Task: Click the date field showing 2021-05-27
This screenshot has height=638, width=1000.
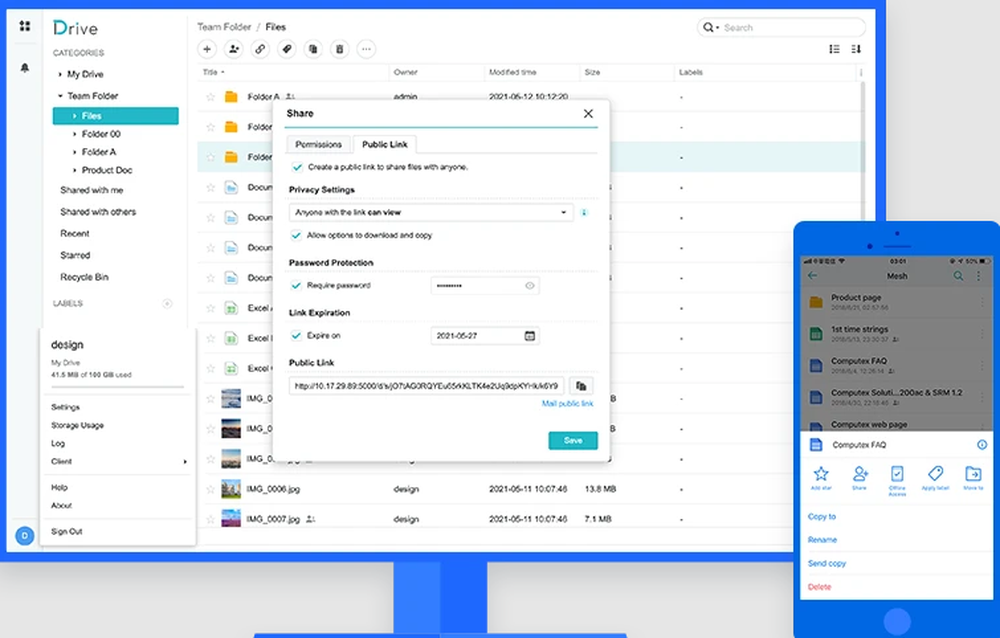Action: pos(483,334)
